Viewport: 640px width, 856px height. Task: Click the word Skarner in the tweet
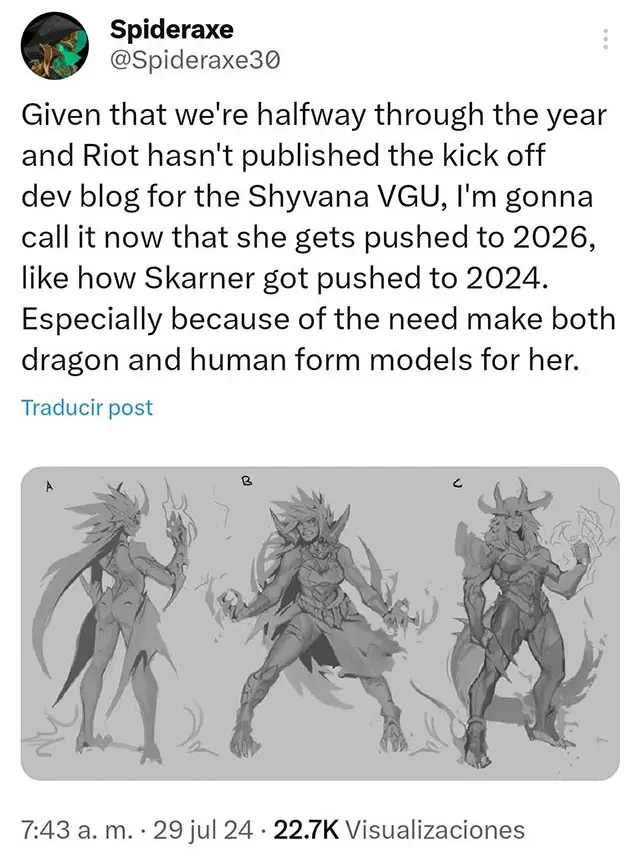click(x=199, y=278)
